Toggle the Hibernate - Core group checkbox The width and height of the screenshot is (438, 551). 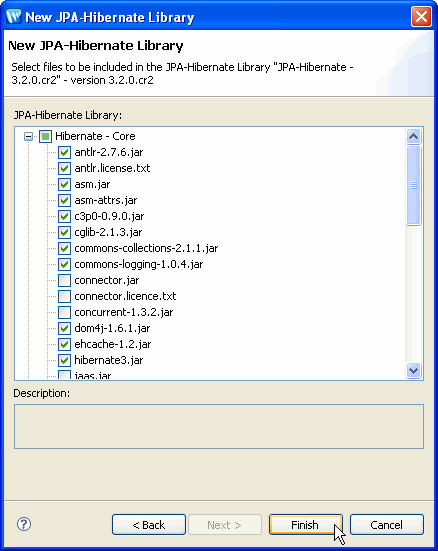click(45, 136)
